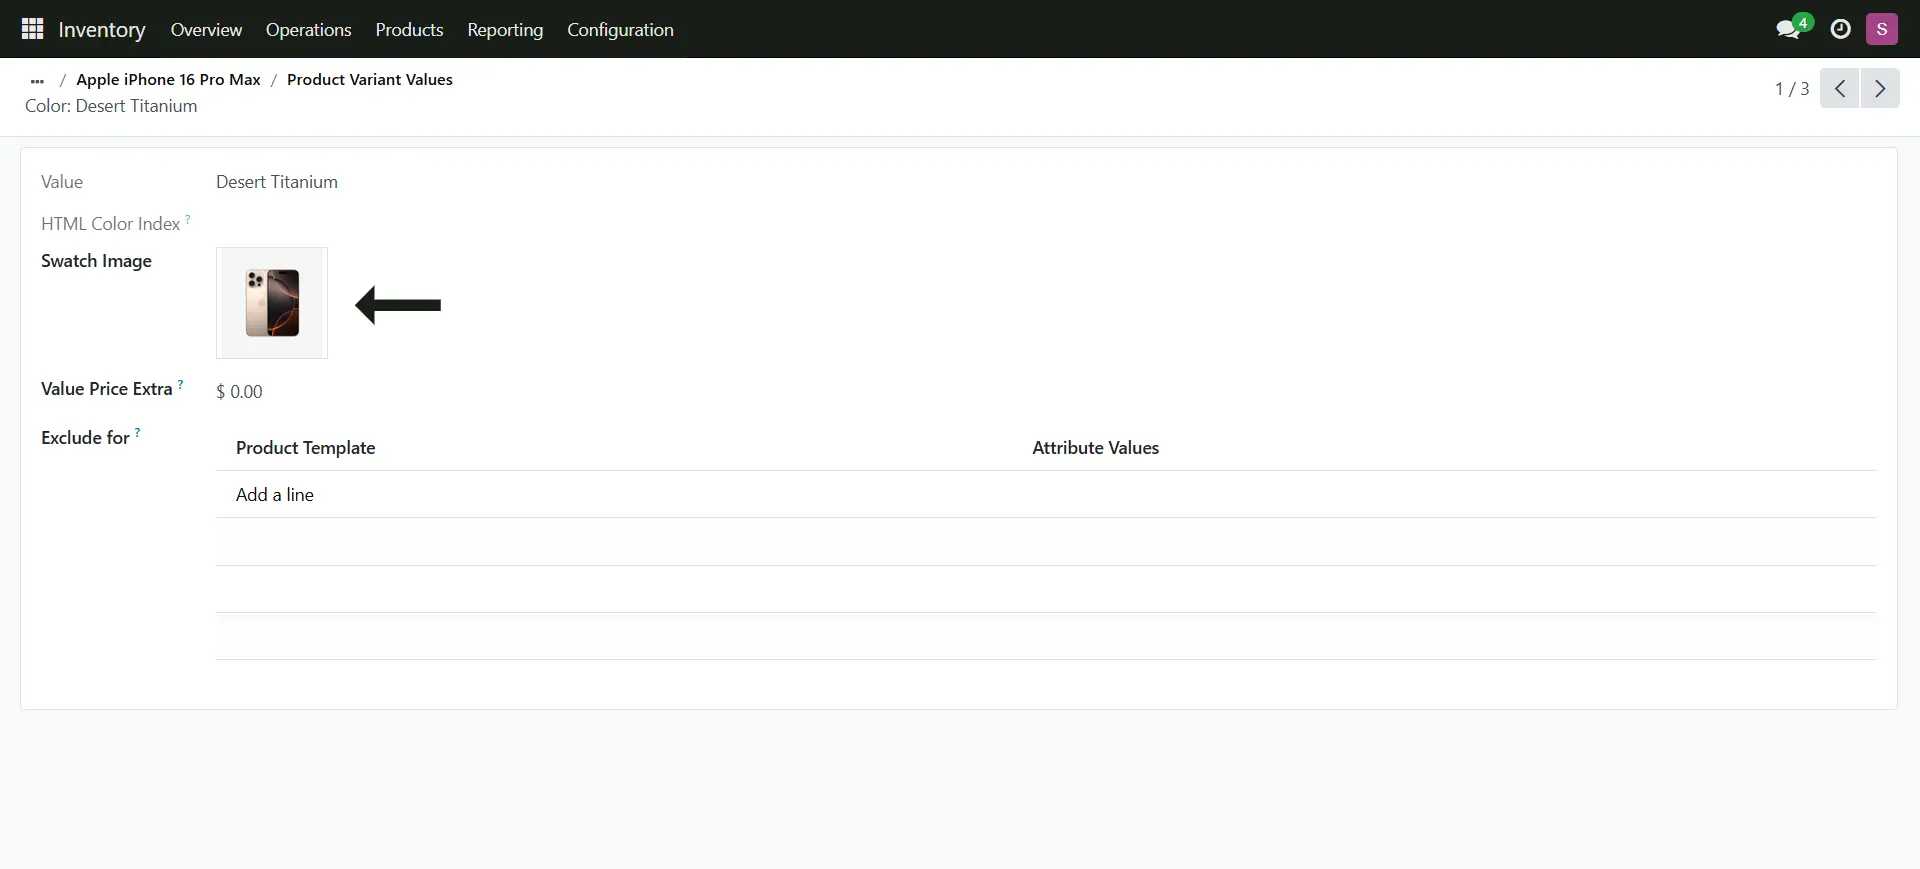
Task: Open the Operations menu
Action: pos(308,30)
